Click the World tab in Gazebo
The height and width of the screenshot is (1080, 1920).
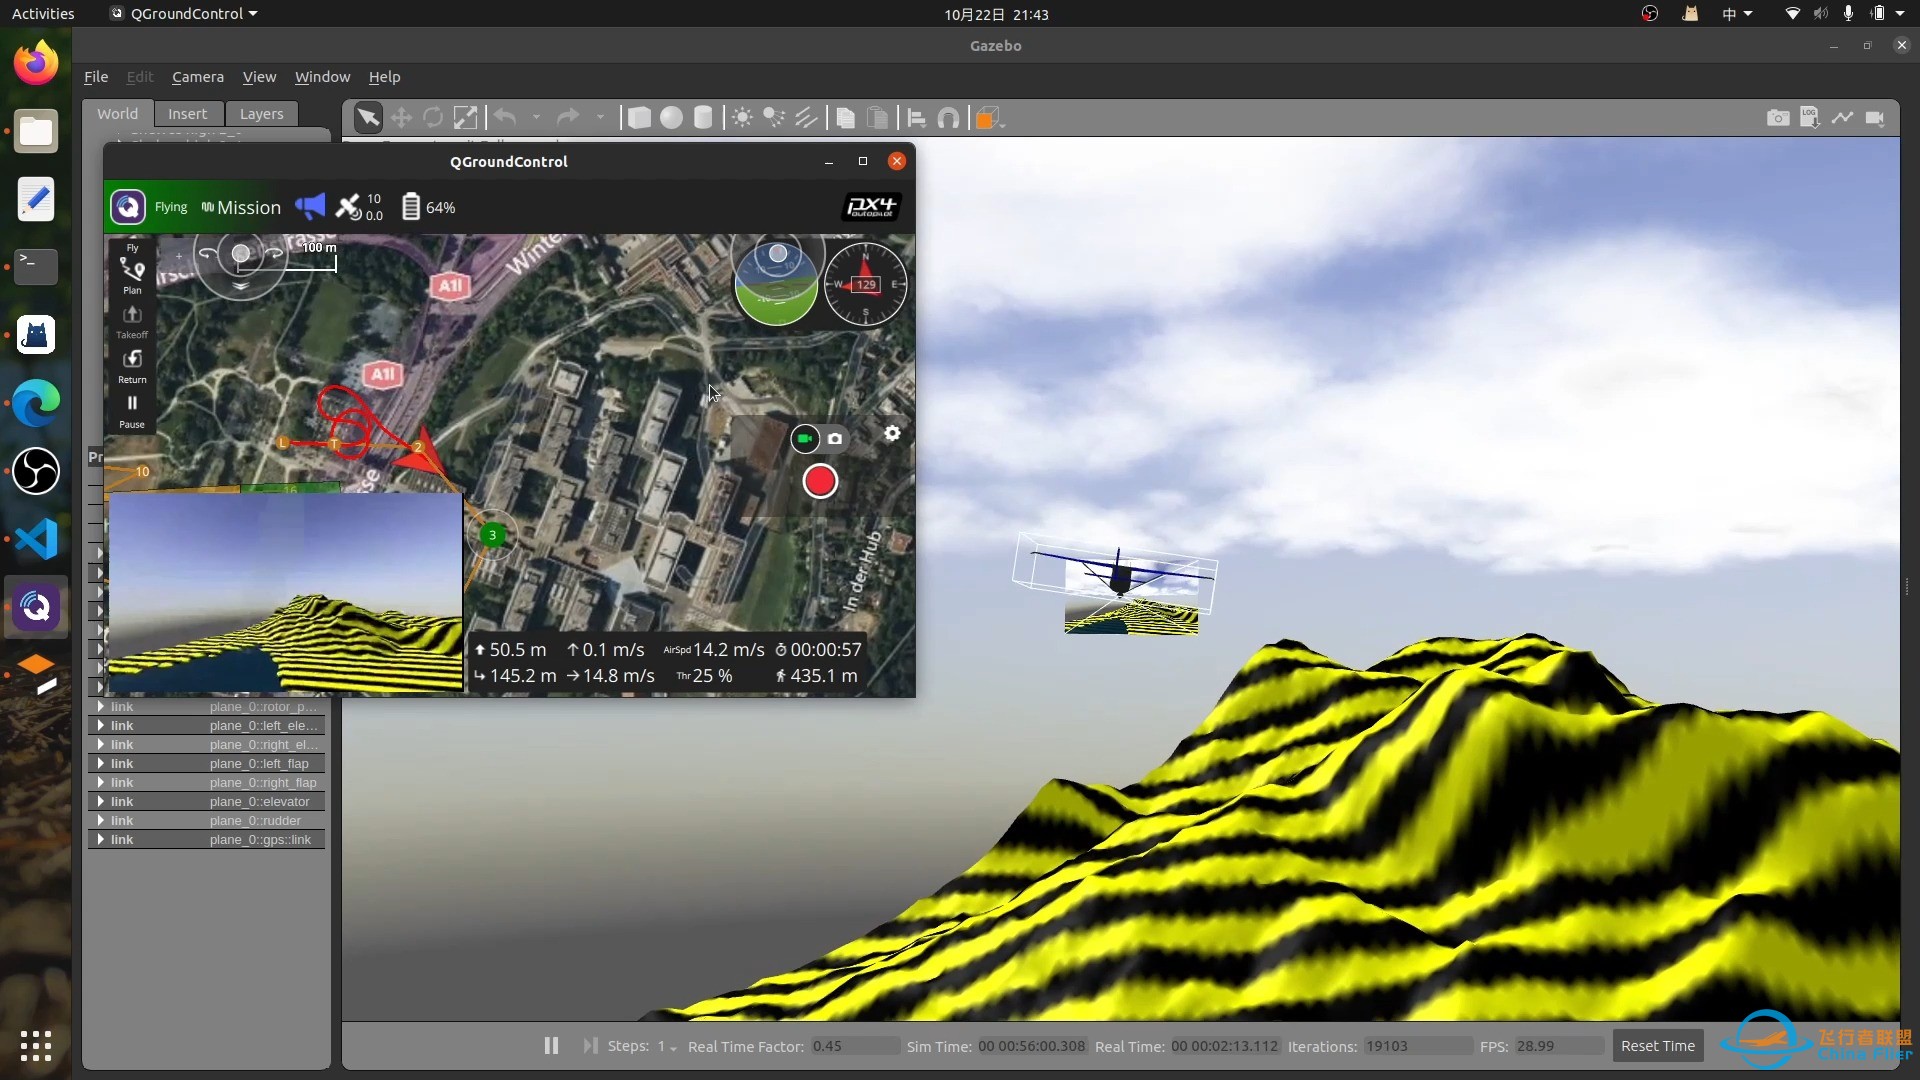click(x=117, y=112)
